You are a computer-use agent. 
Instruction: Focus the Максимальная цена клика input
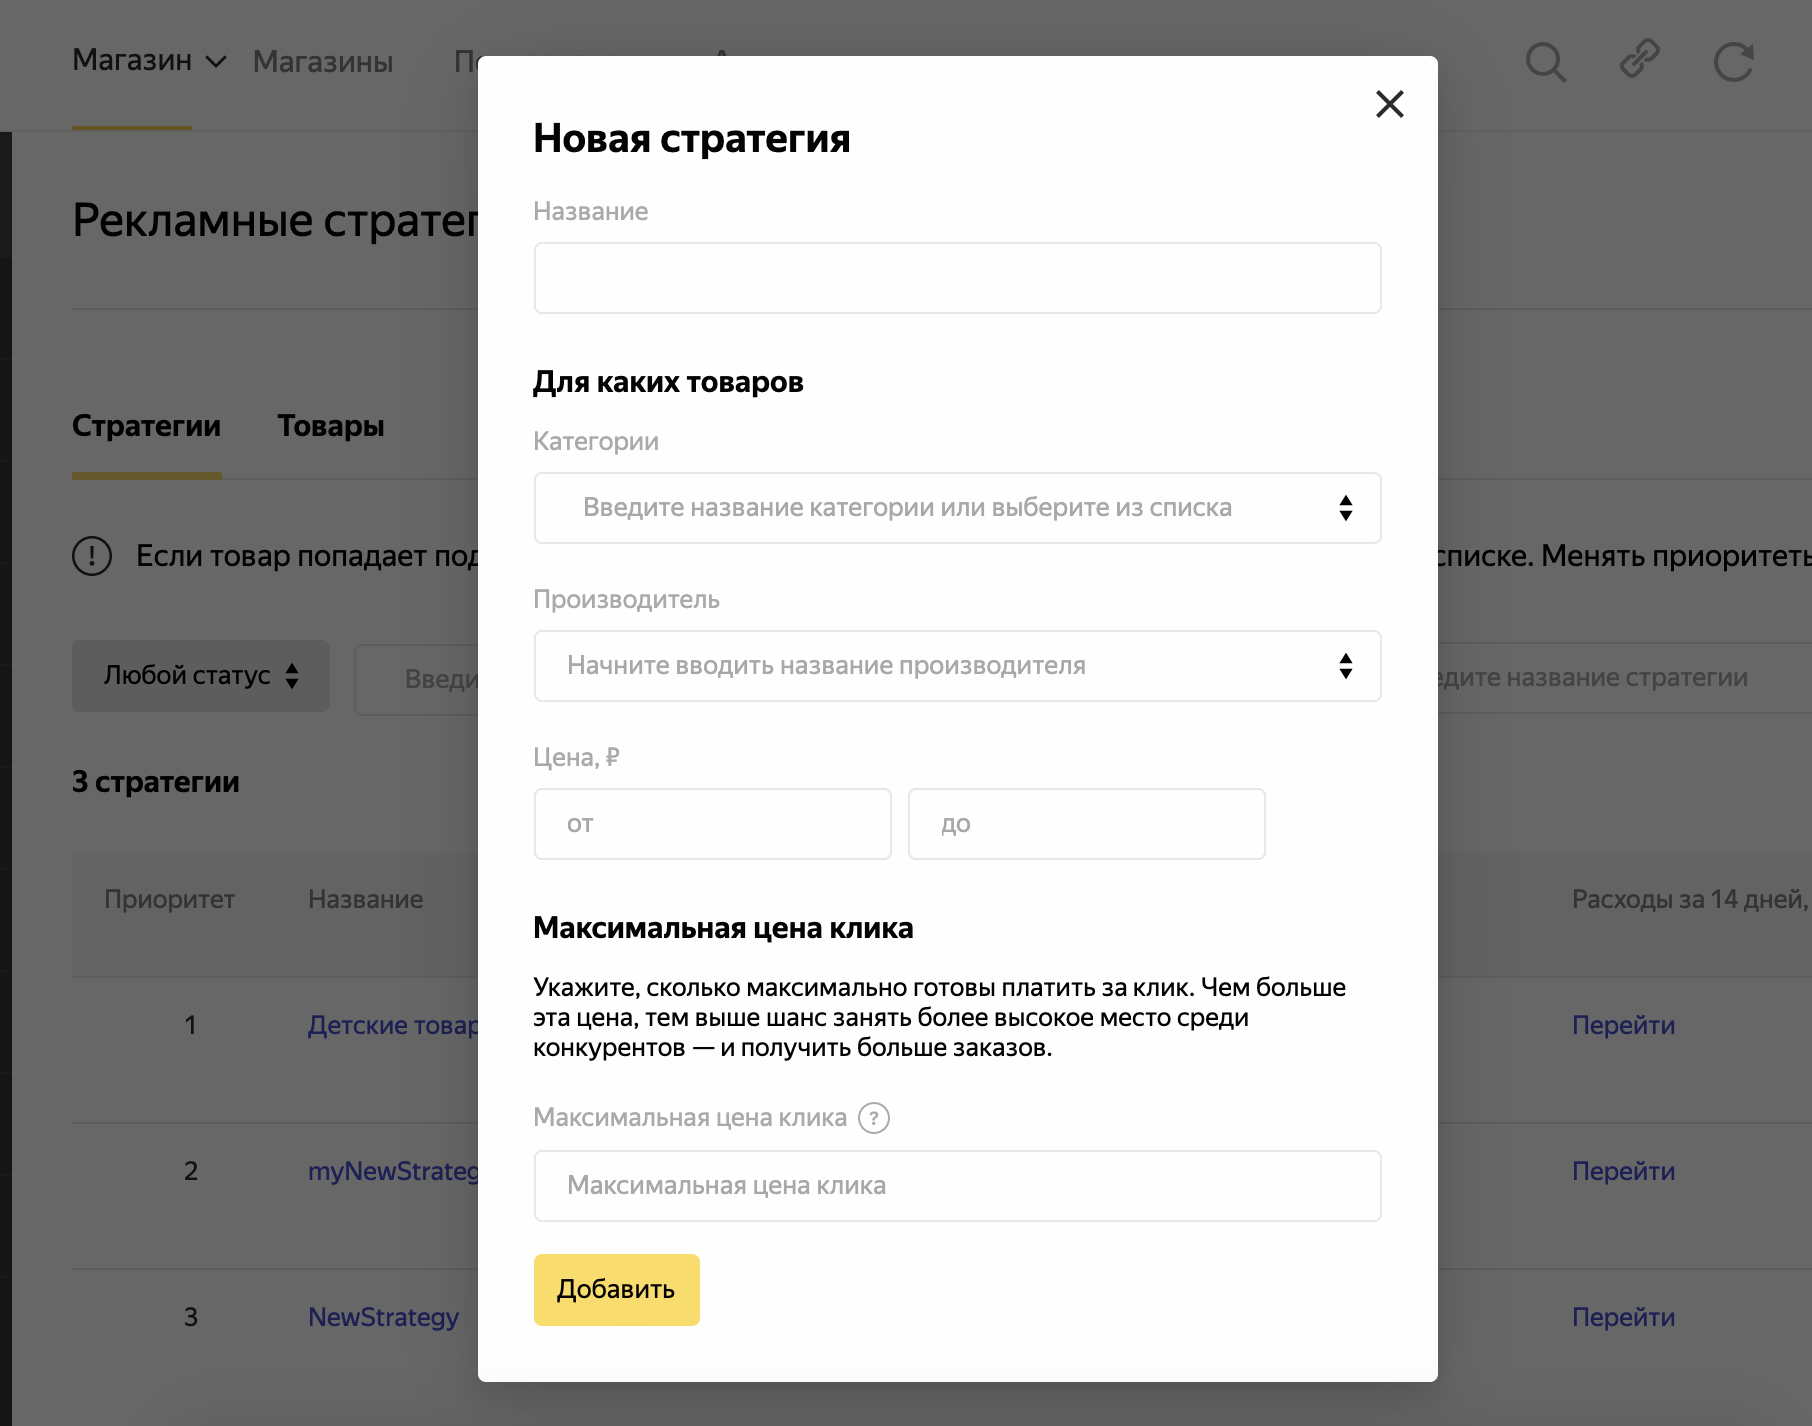click(x=957, y=1186)
